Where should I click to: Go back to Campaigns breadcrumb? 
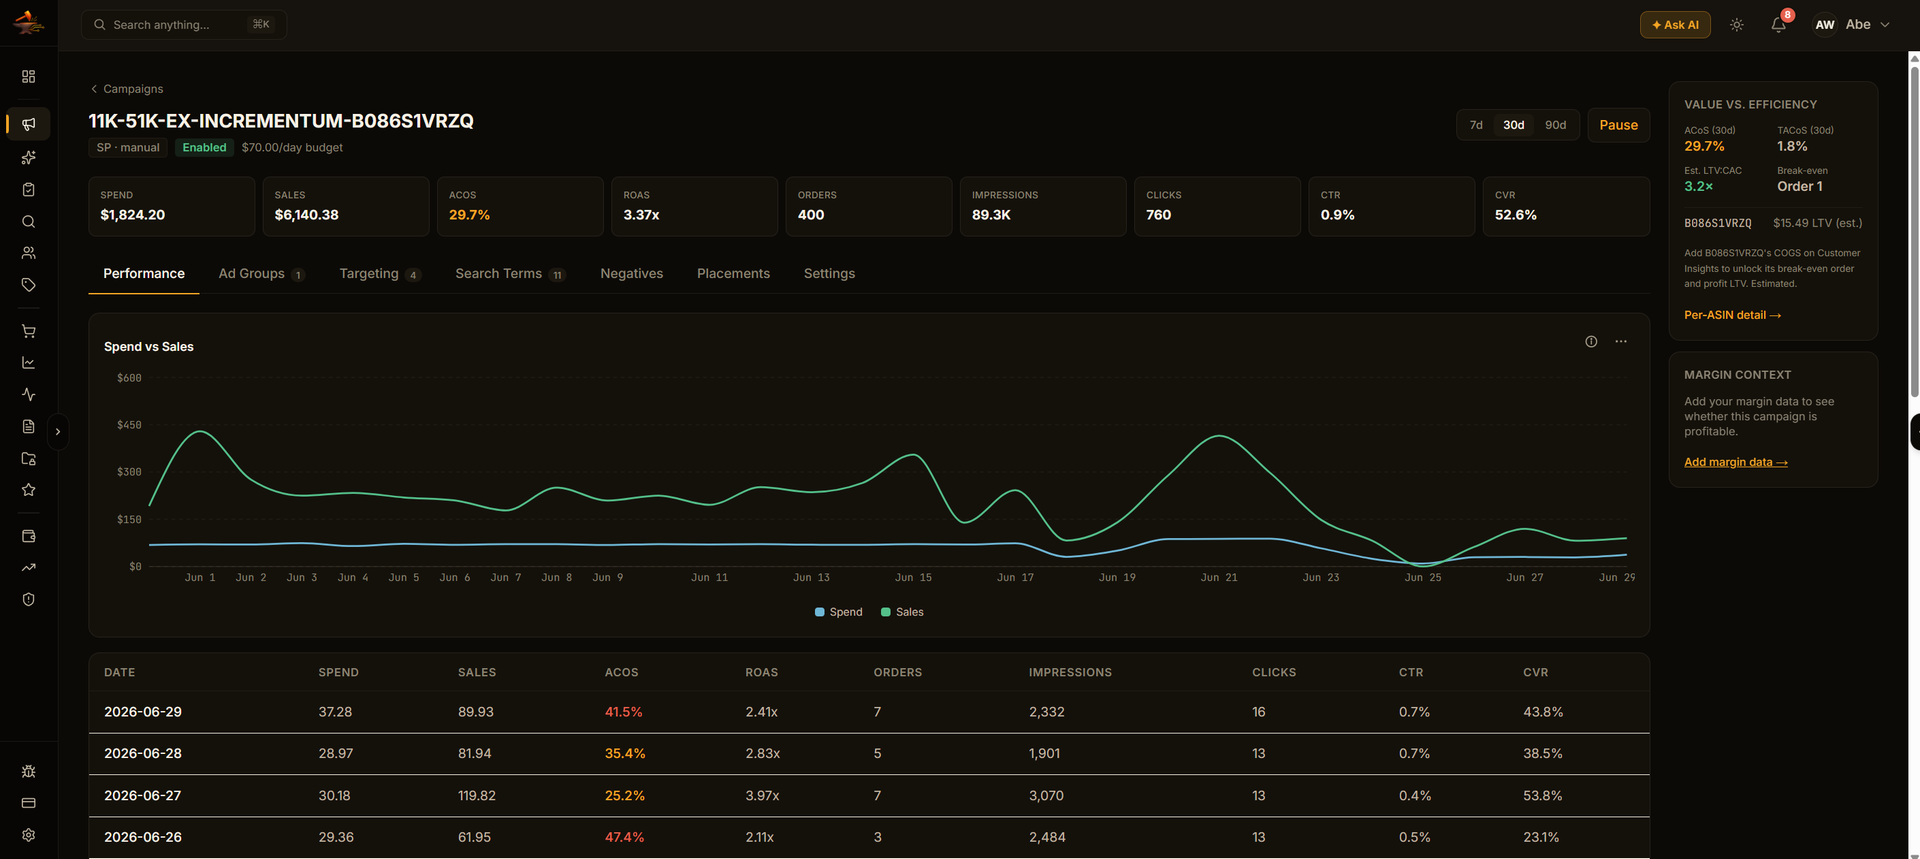(126, 89)
